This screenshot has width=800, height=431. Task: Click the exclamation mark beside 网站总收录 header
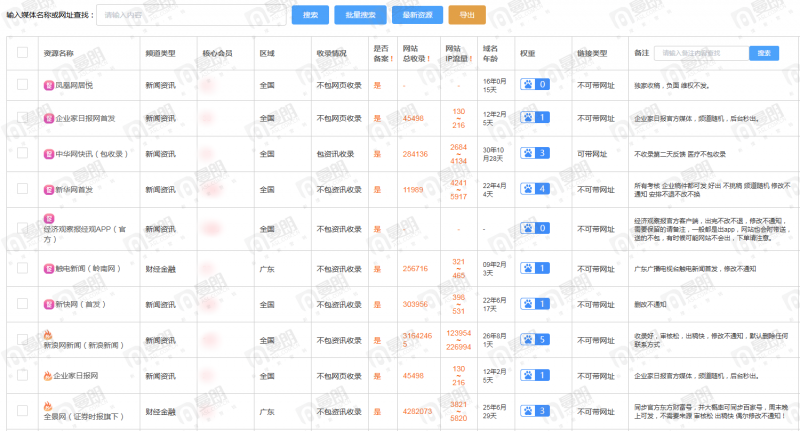click(428, 59)
